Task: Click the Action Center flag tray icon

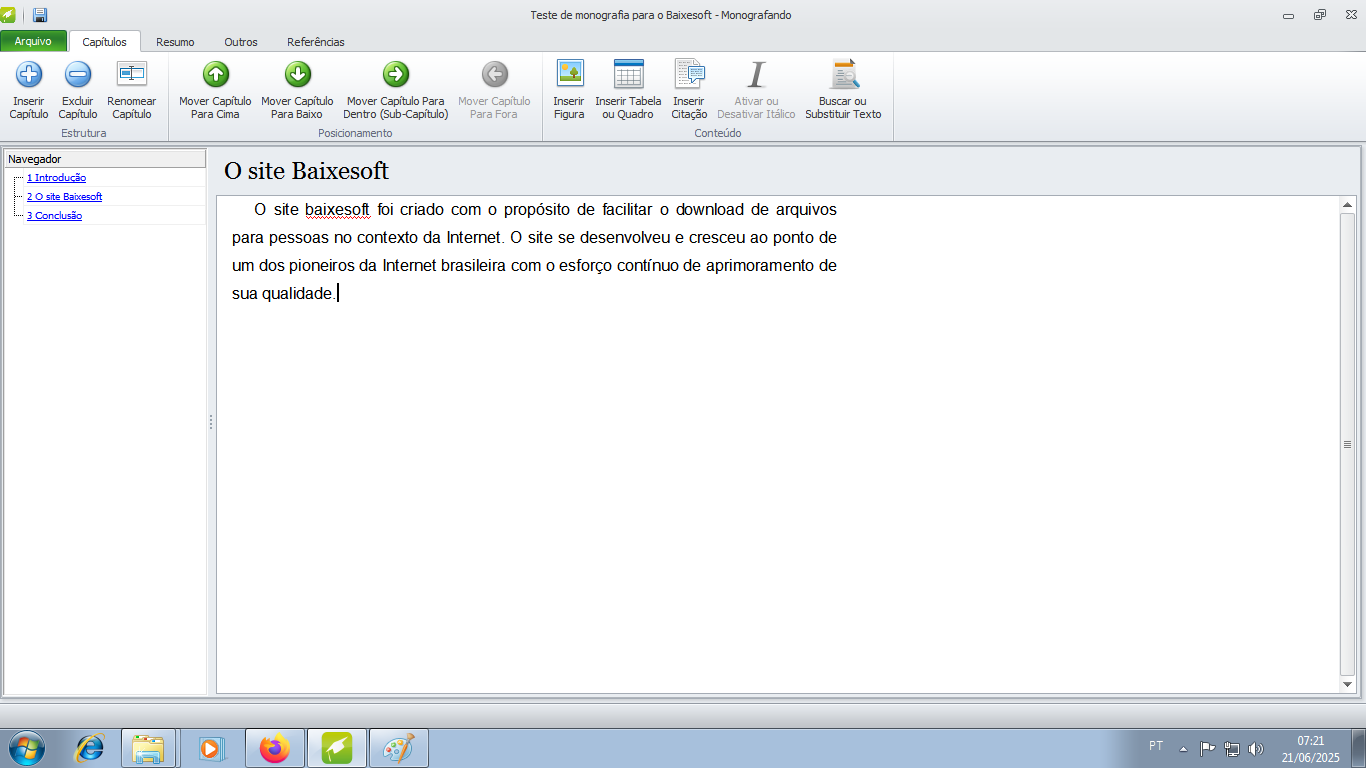Action: [x=1207, y=748]
